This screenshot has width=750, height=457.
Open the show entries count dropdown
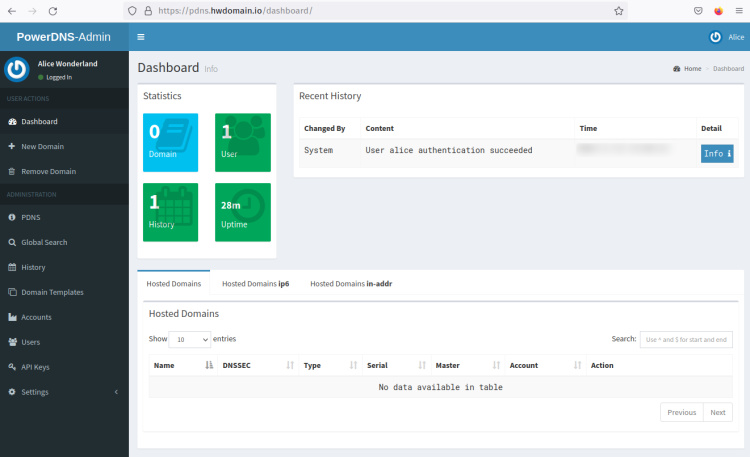190,339
